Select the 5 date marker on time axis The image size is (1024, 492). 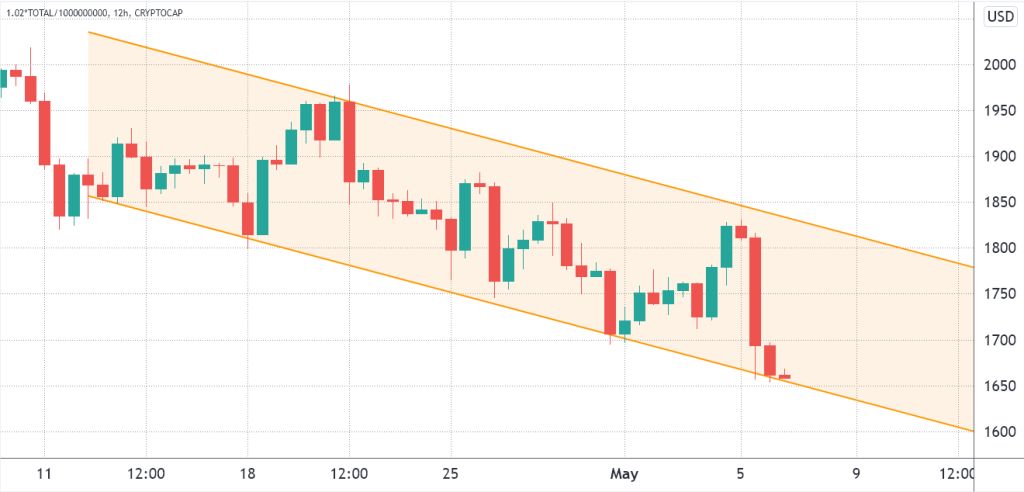tap(741, 472)
